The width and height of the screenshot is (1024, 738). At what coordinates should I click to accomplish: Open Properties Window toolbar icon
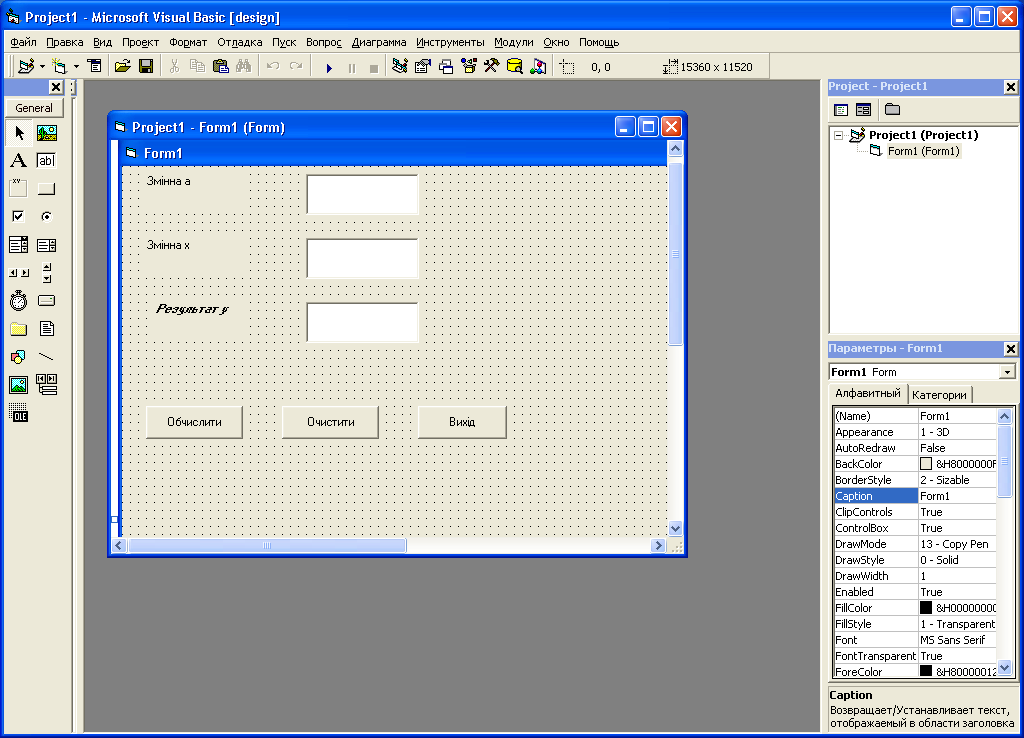(x=423, y=67)
